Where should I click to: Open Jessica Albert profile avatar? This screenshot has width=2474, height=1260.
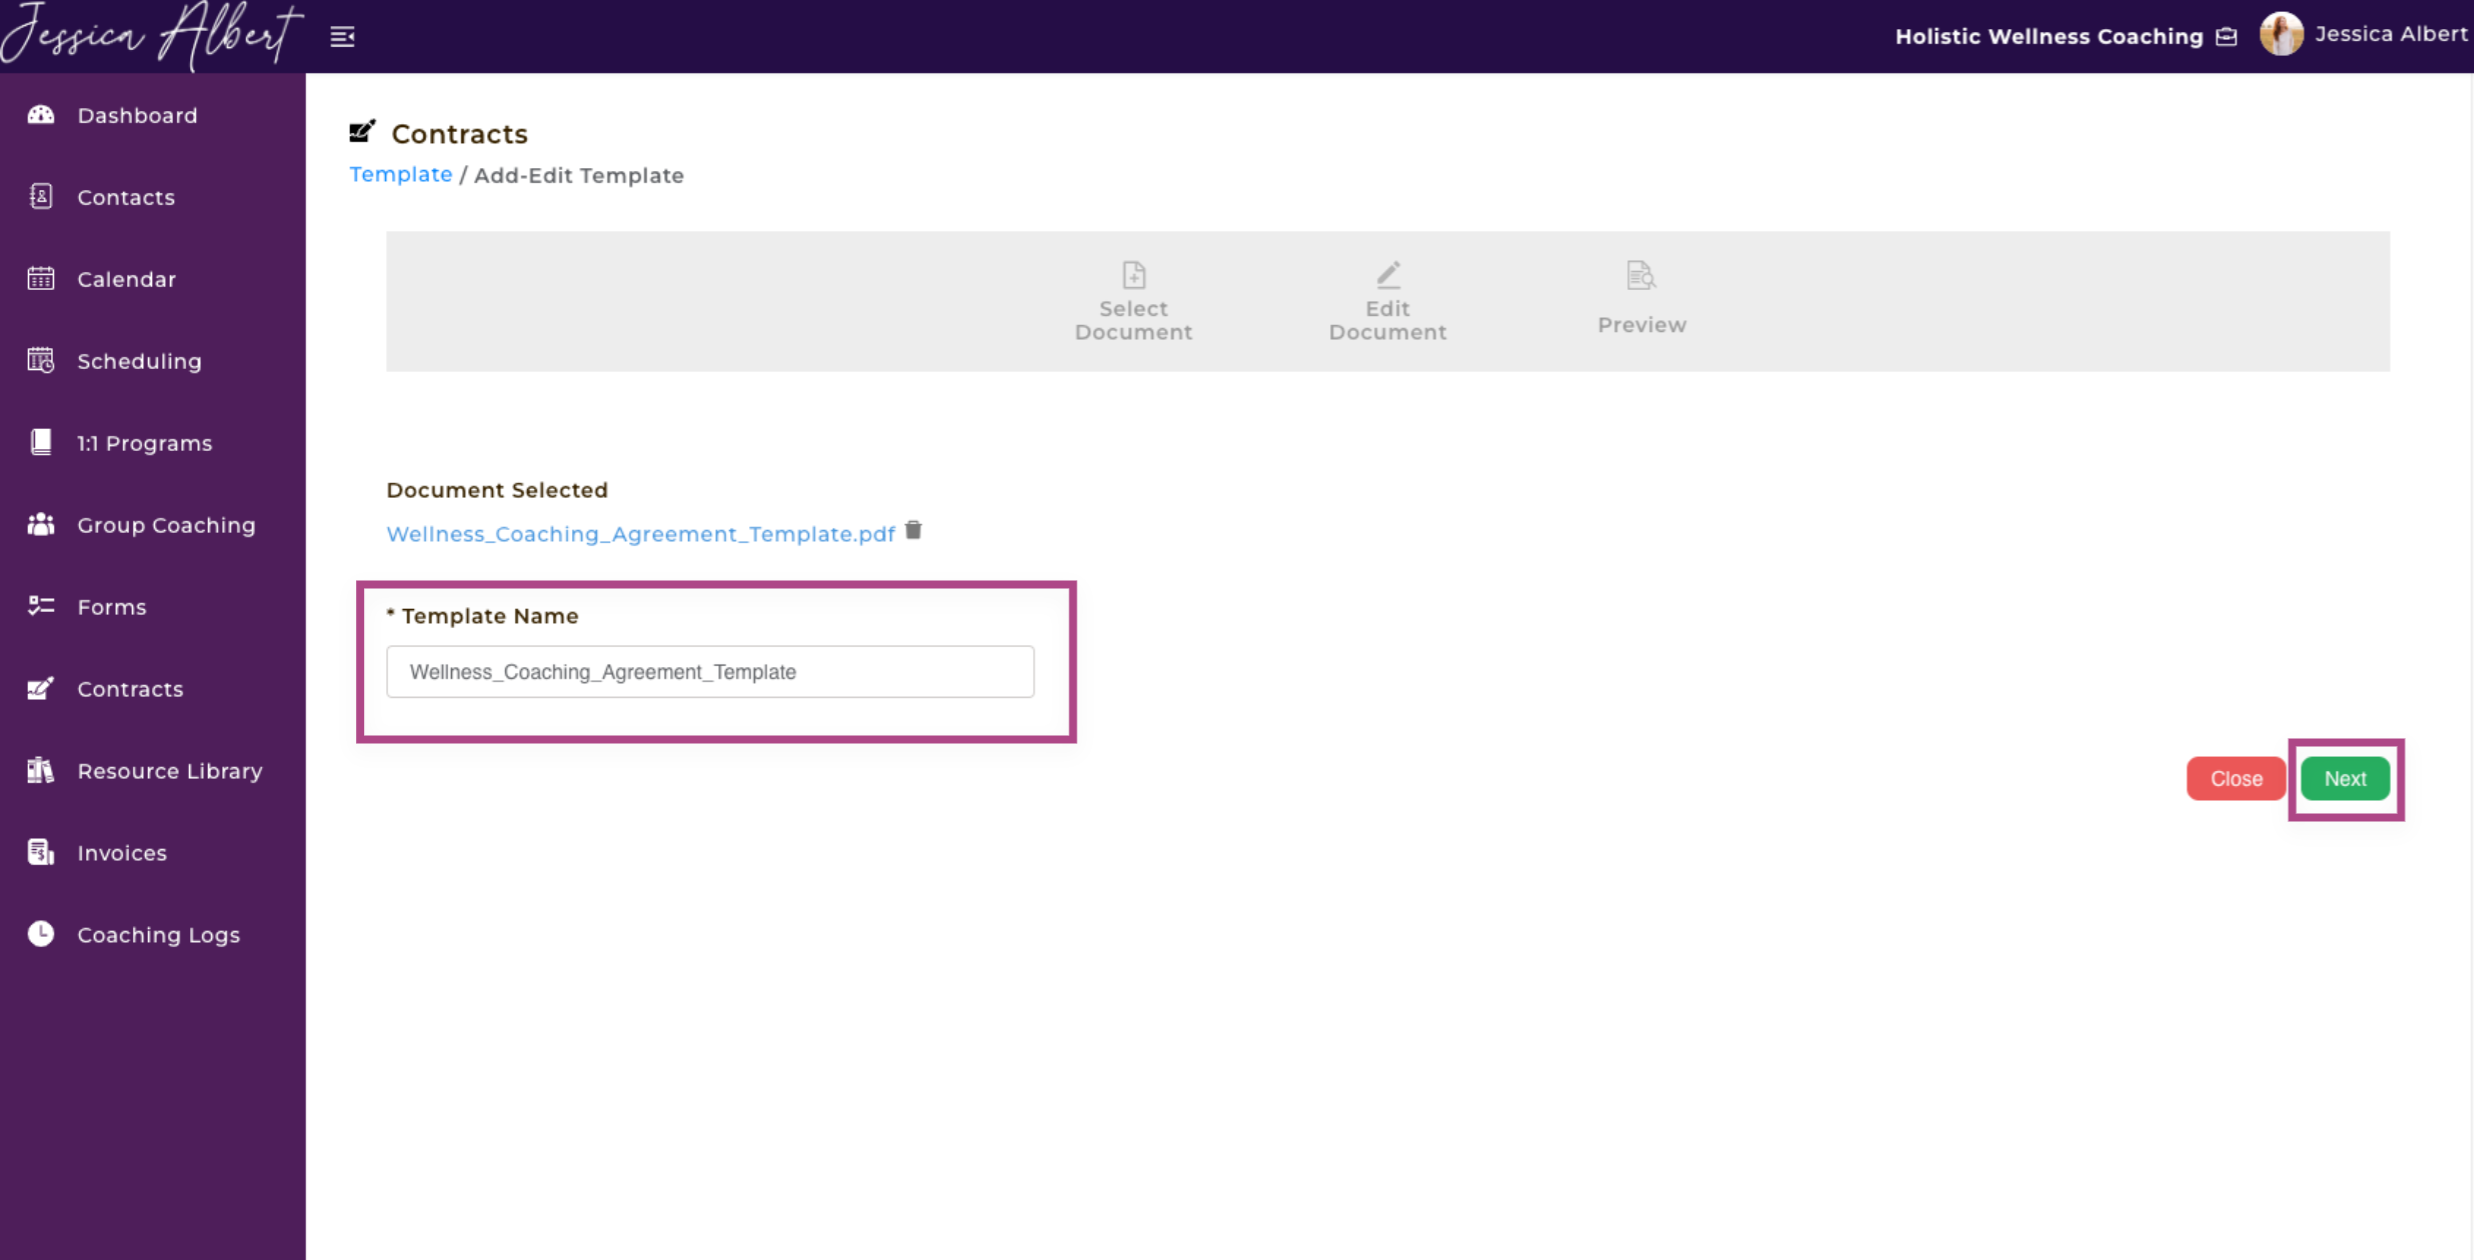point(2281,35)
